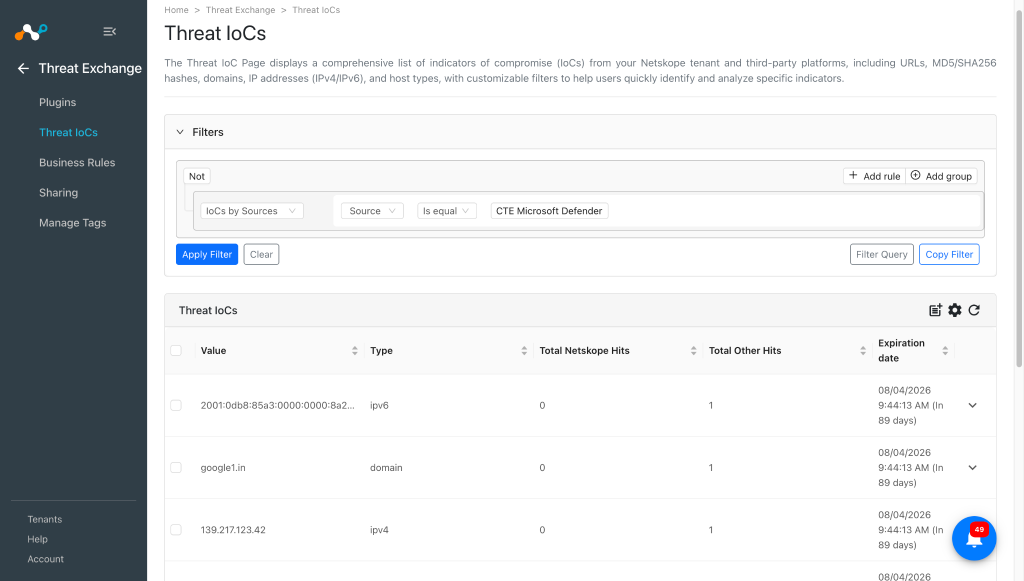Click Add group button
Image resolution: width=1024 pixels, height=581 pixels.
click(x=942, y=176)
